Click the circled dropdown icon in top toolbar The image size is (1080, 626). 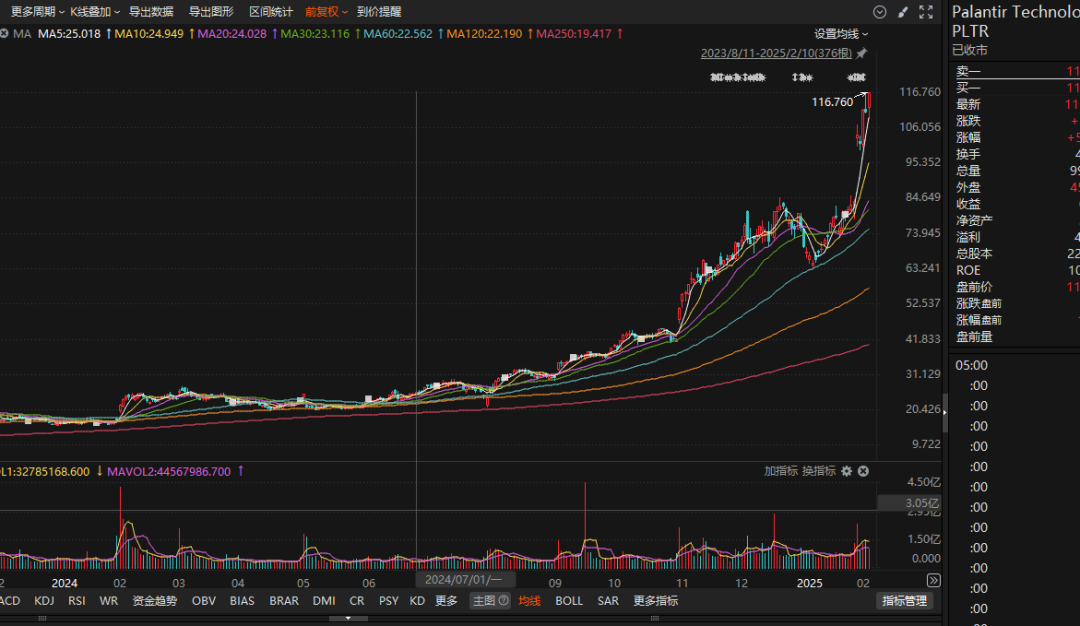tap(880, 12)
